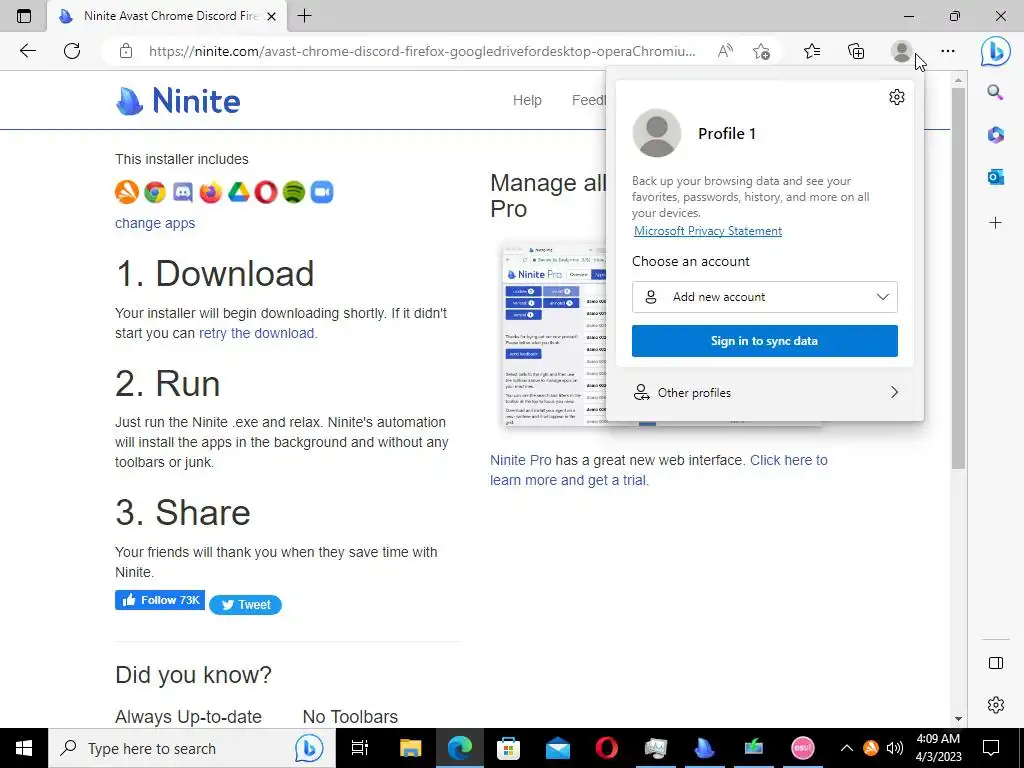Click the Ninite Pro screenshot thumbnail
This screenshot has width=1024, height=768.
point(556,334)
